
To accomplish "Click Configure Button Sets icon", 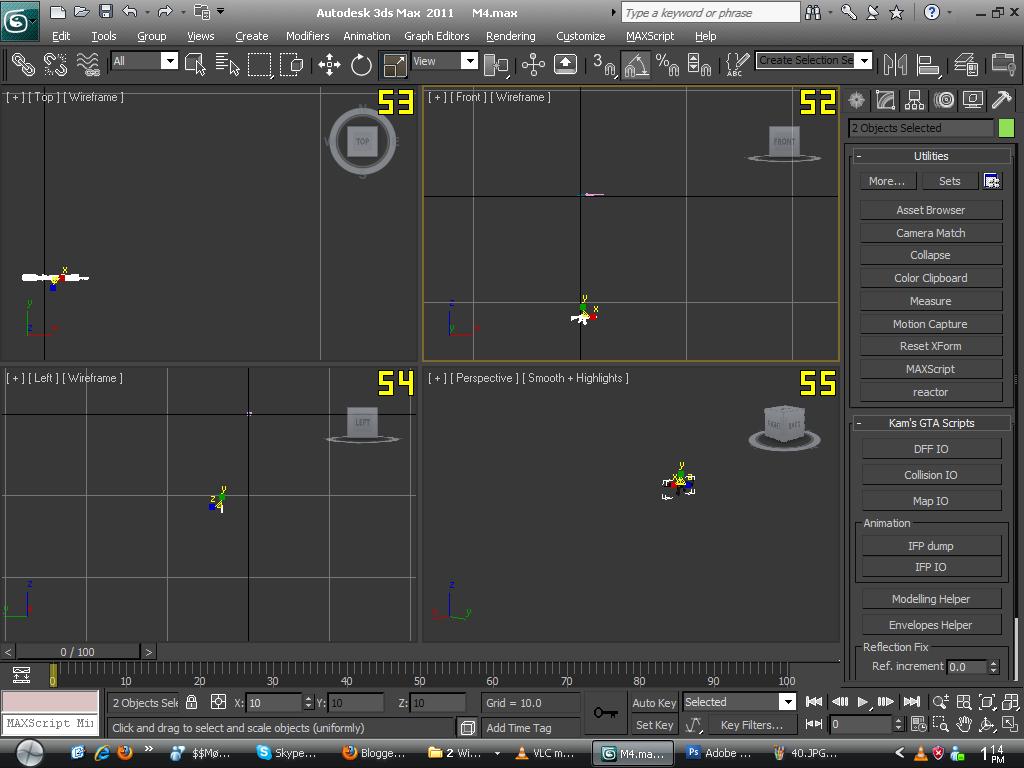I will [x=992, y=181].
